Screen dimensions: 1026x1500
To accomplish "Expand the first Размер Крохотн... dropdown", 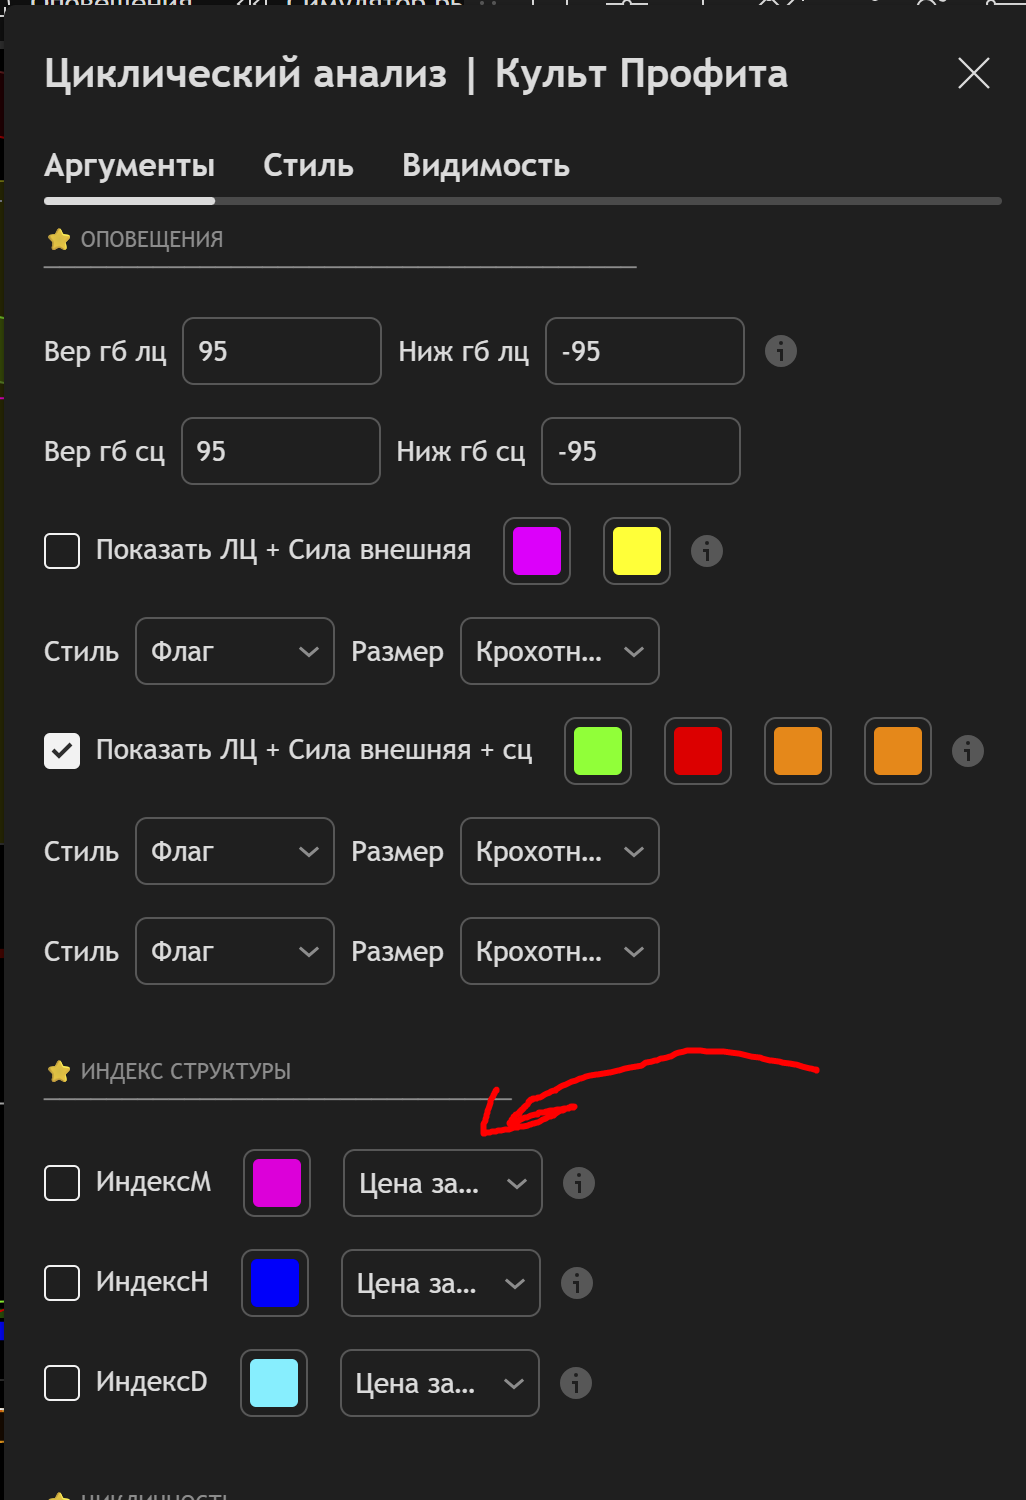I will pyautogui.click(x=559, y=651).
